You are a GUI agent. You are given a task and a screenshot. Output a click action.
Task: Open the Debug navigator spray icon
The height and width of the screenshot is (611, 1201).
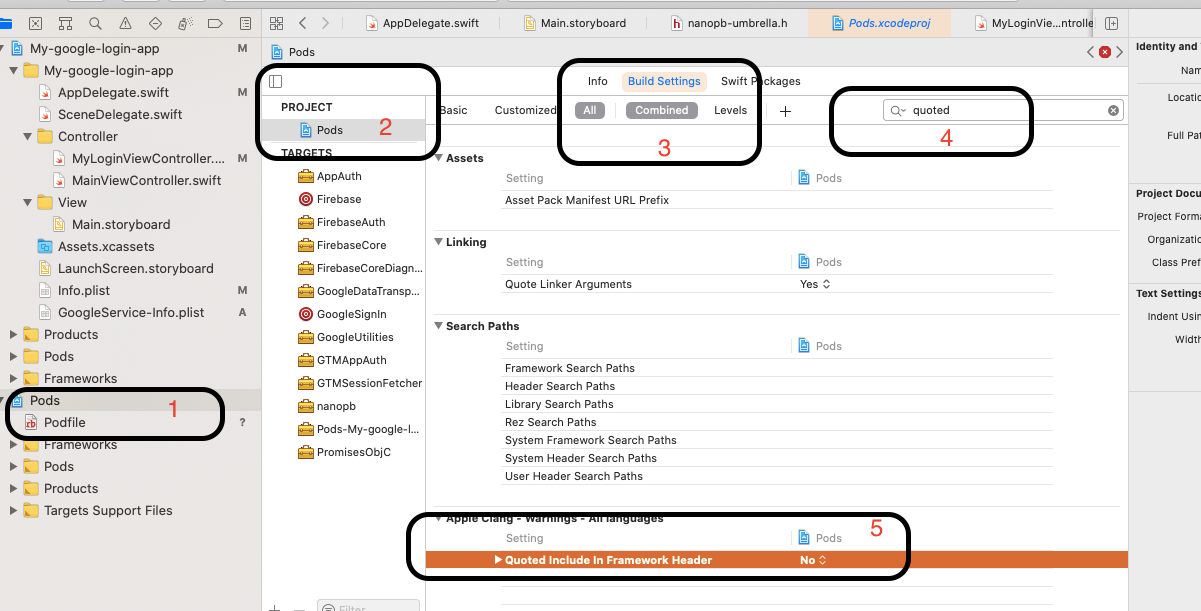tap(185, 22)
